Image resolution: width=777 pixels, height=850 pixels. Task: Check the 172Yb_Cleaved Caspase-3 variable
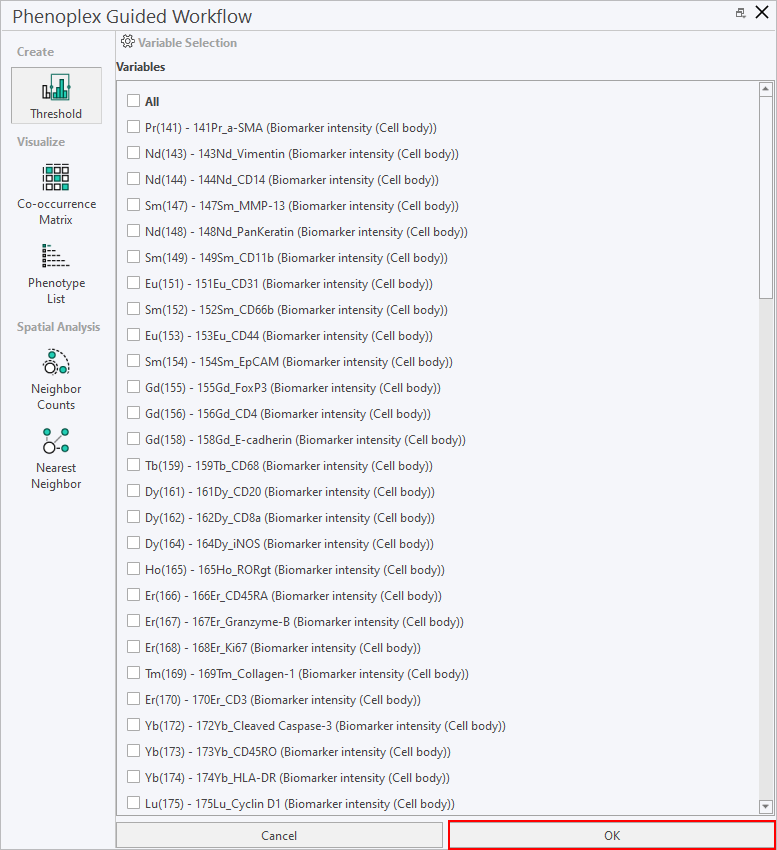(x=133, y=725)
